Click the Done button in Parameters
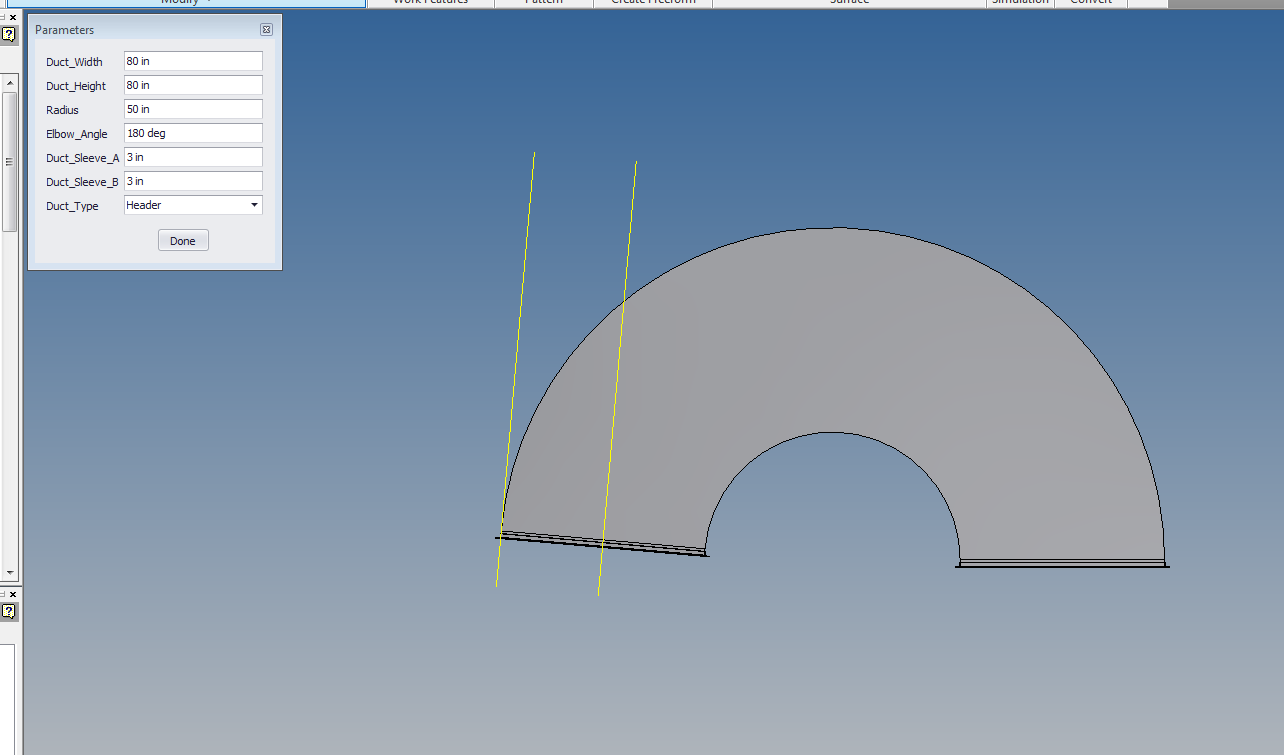The height and width of the screenshot is (755, 1284). [183, 241]
